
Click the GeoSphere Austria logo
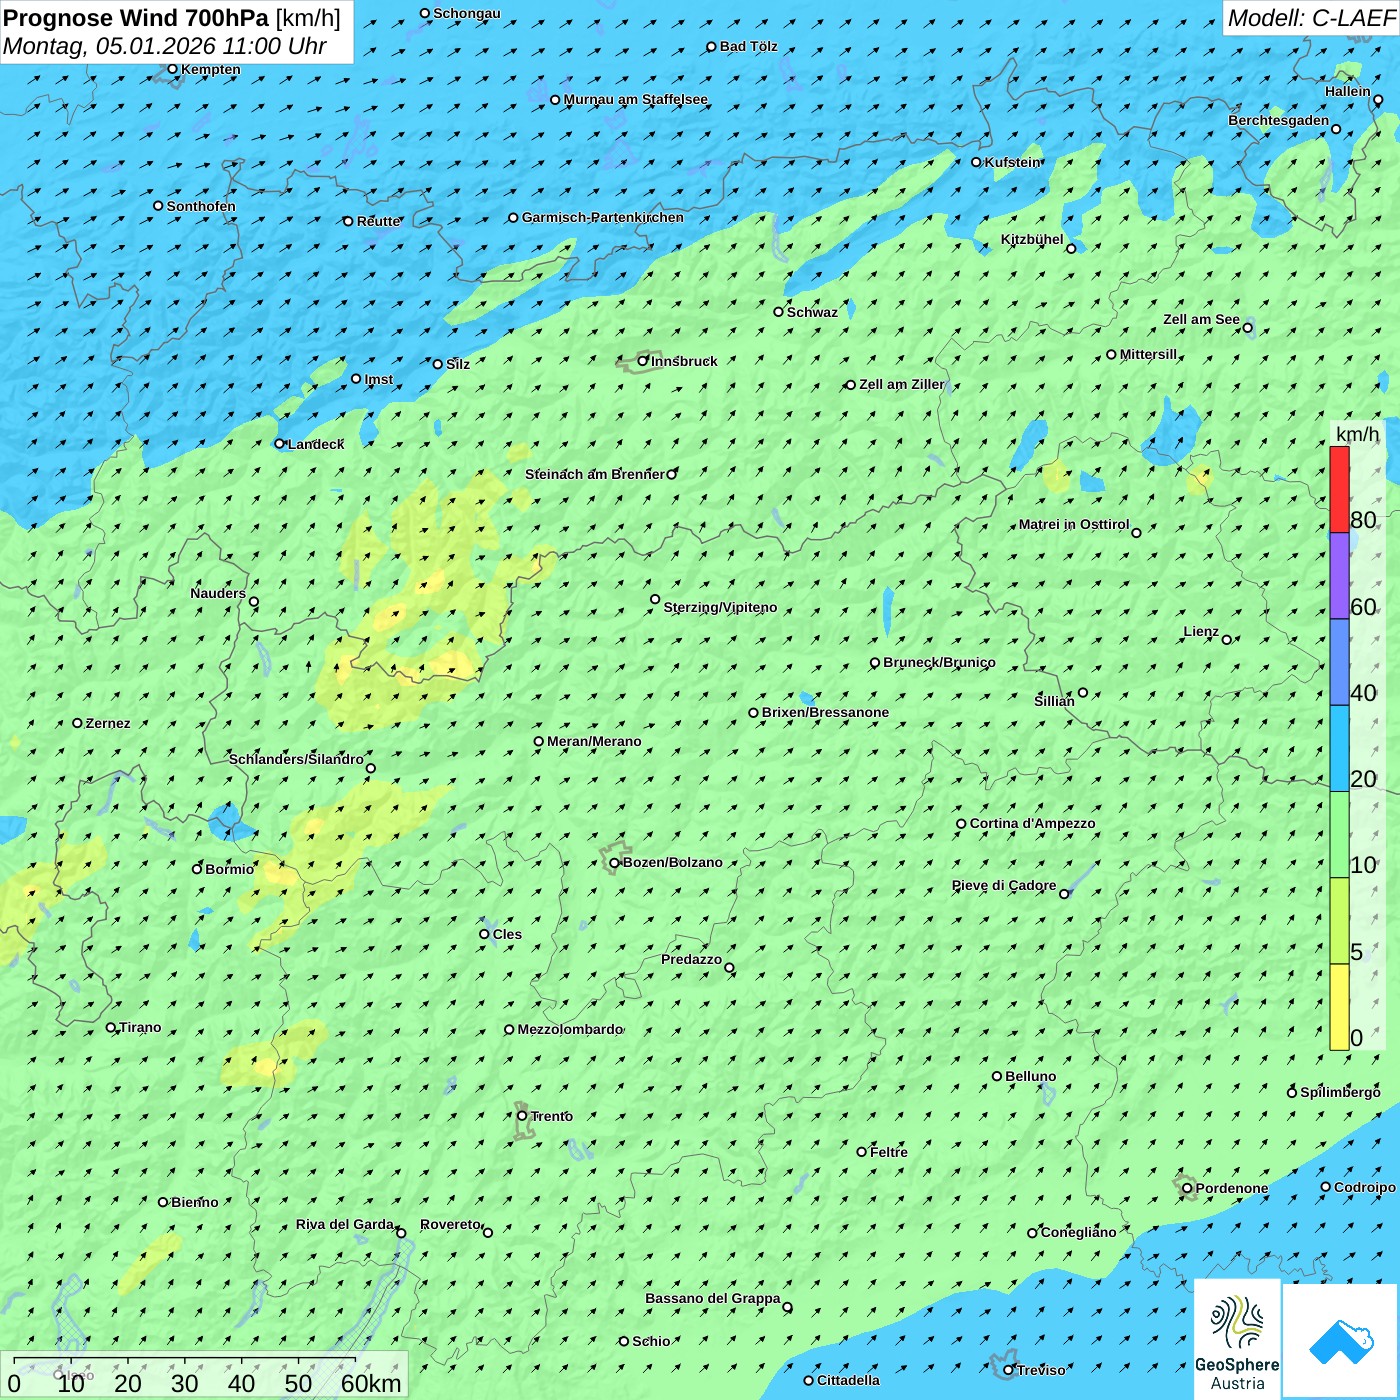1237,1340
